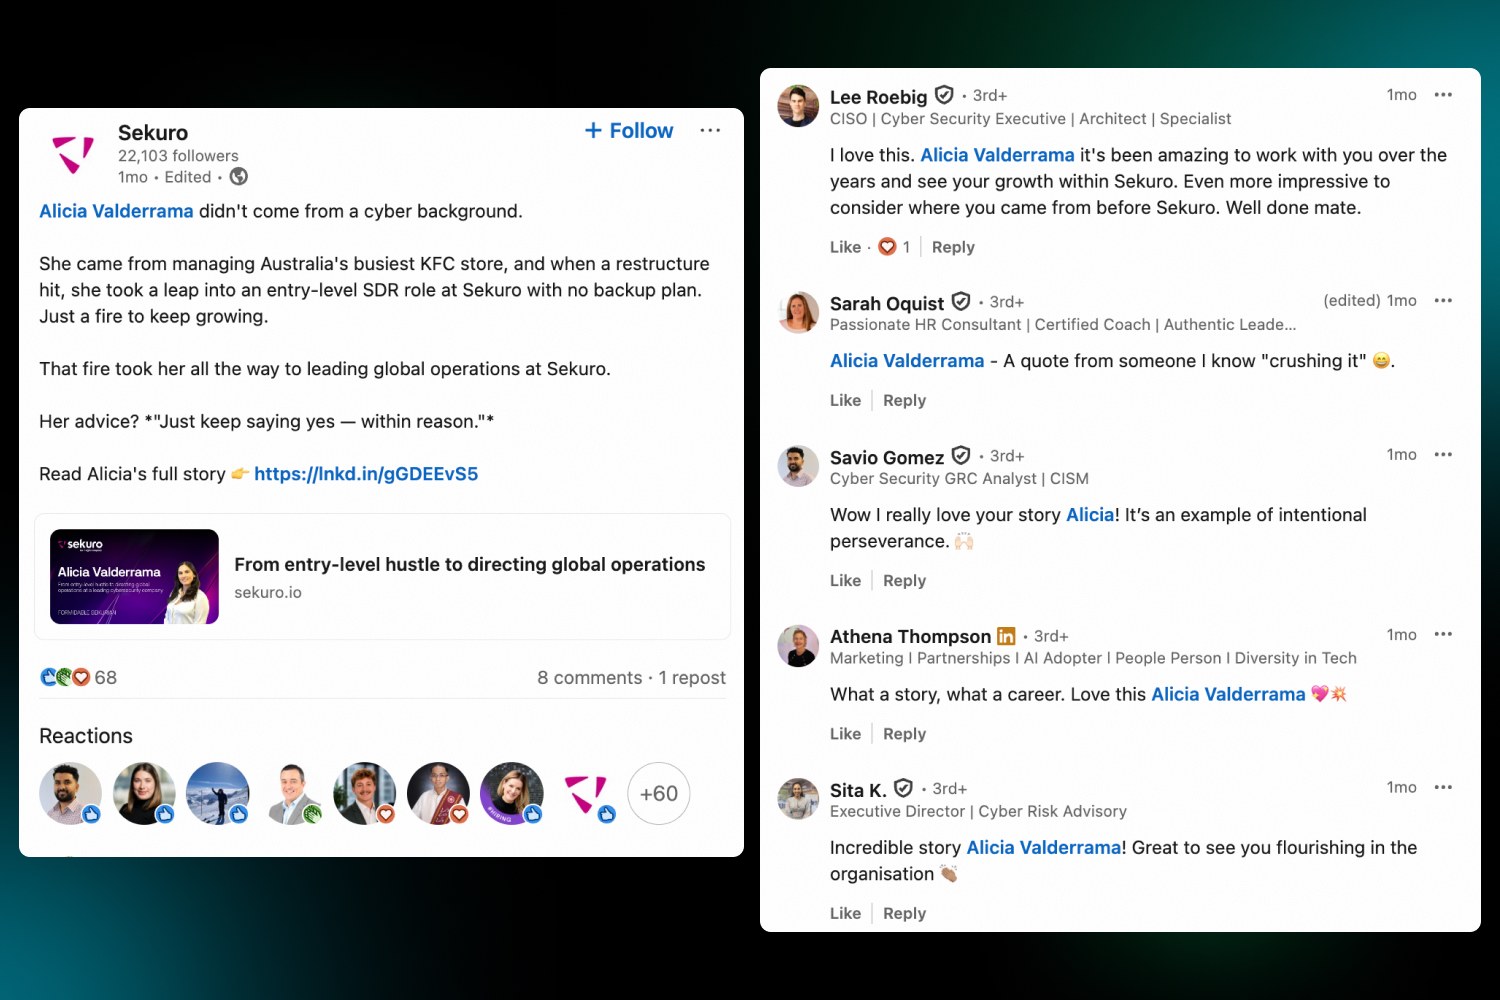Open Alicia Valderrama mention in the Sekuro post
The image size is (1500, 1000).
[116, 211]
